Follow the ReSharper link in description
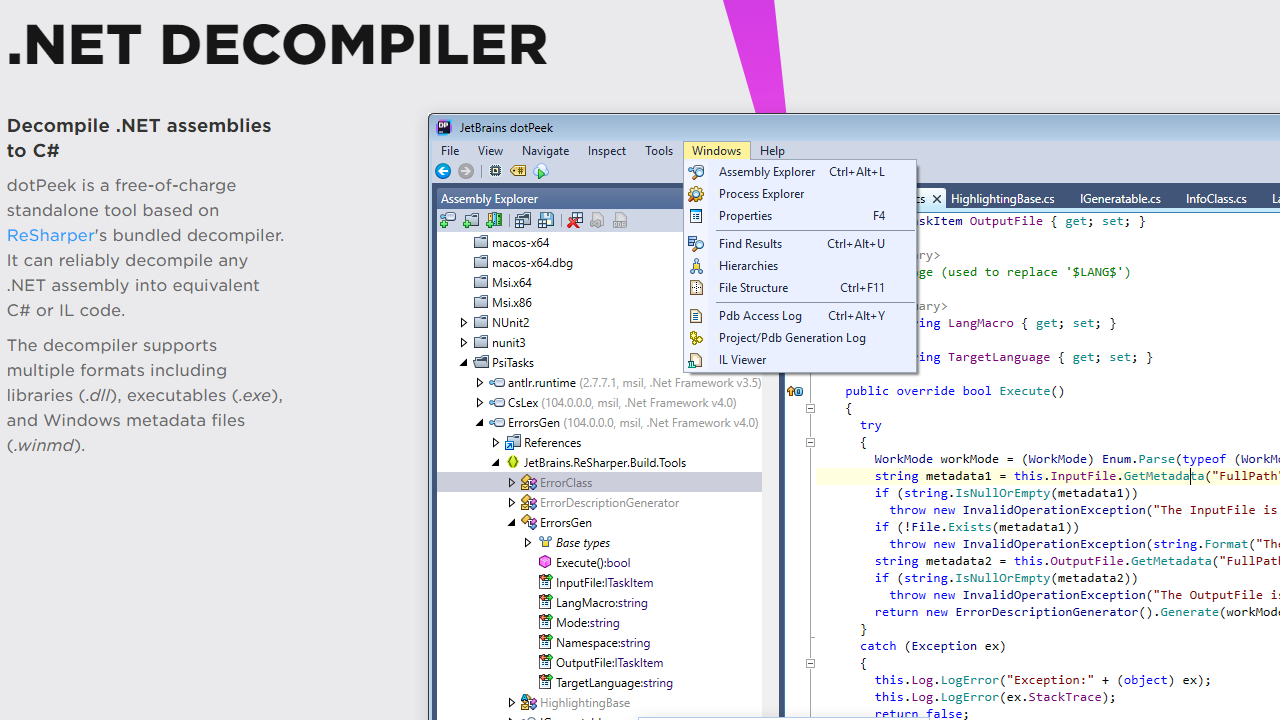1280x720 pixels. coord(50,236)
